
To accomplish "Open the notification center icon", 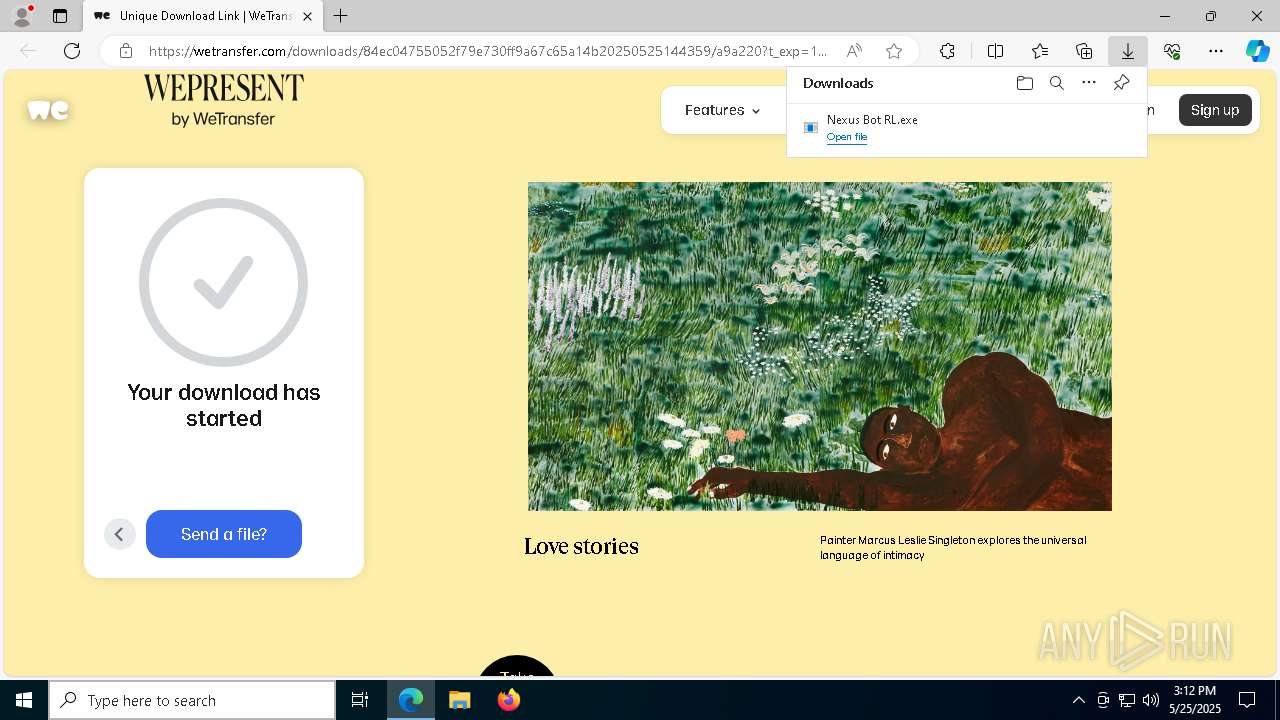I will coord(1248,700).
